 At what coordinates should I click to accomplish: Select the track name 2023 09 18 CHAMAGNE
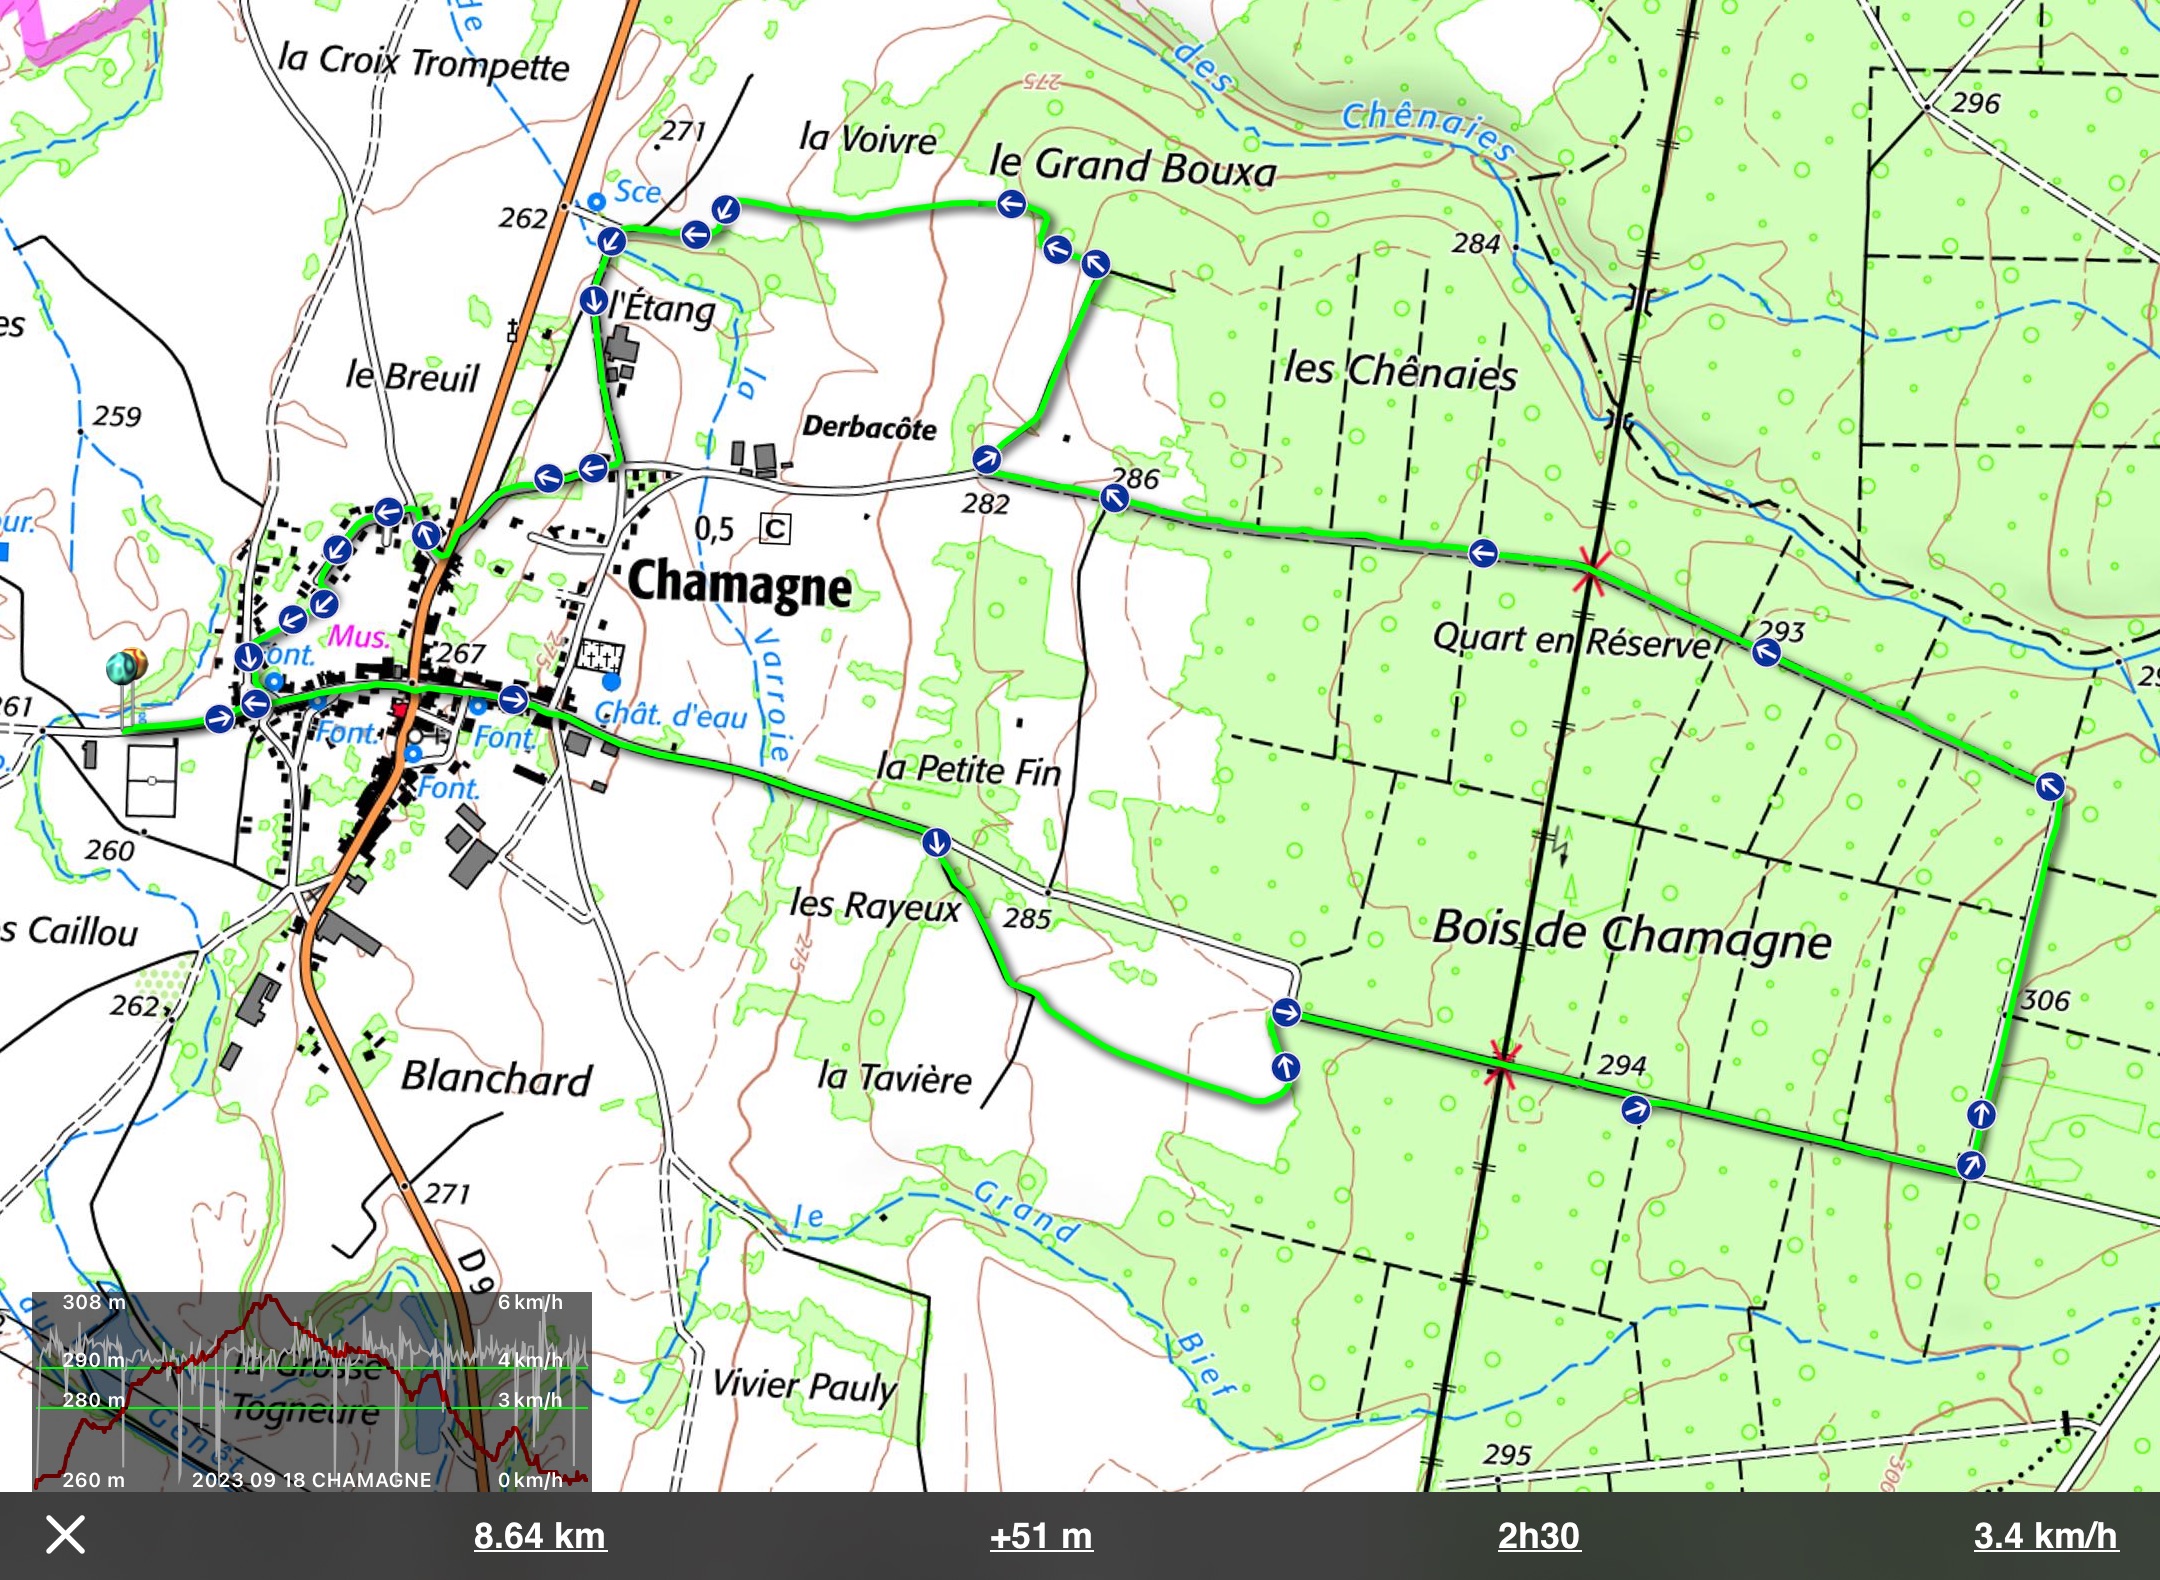pos(311,1480)
